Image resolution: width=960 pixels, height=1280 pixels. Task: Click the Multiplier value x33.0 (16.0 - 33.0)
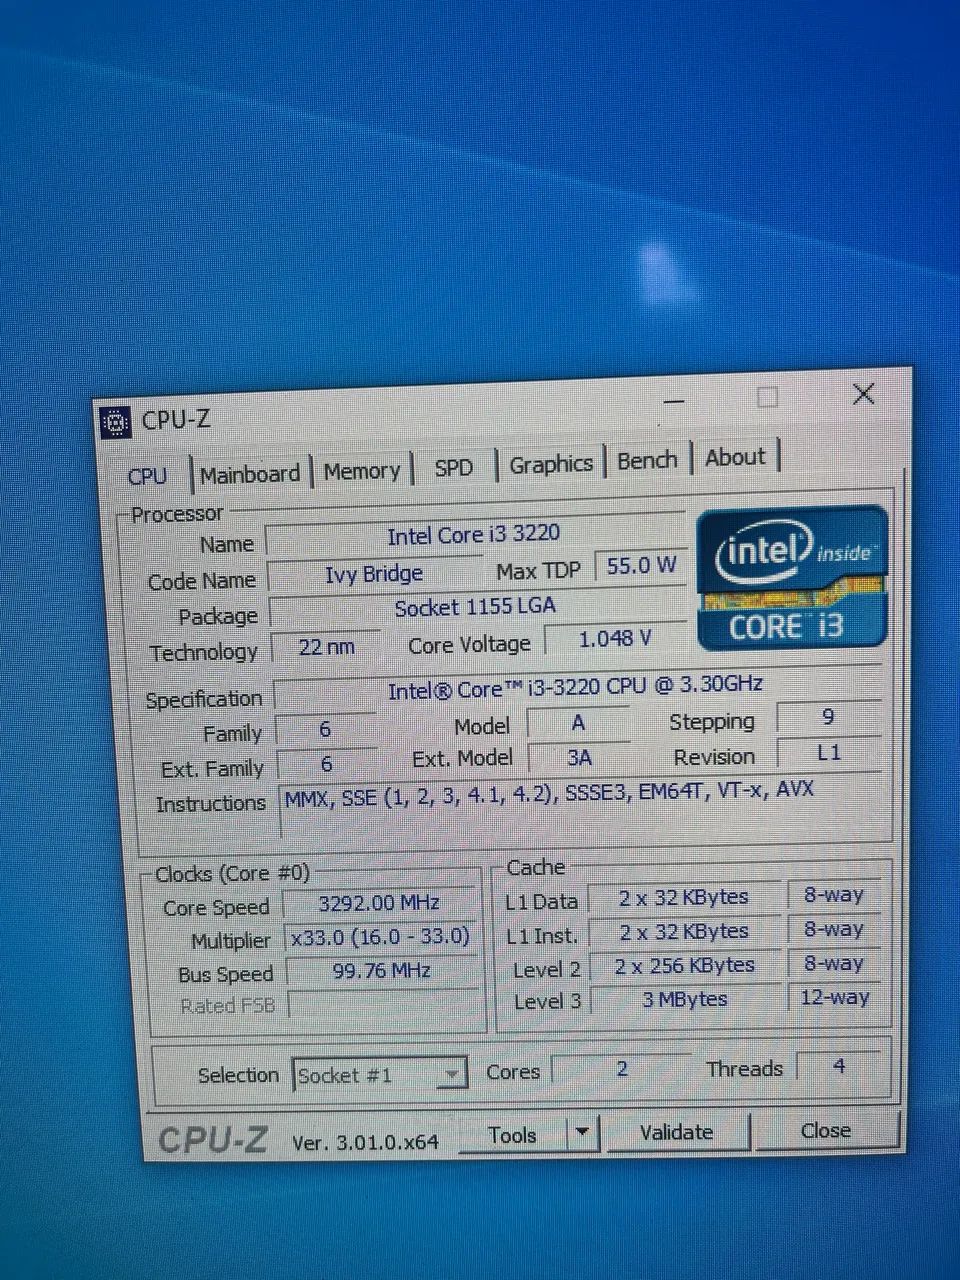pos(380,936)
